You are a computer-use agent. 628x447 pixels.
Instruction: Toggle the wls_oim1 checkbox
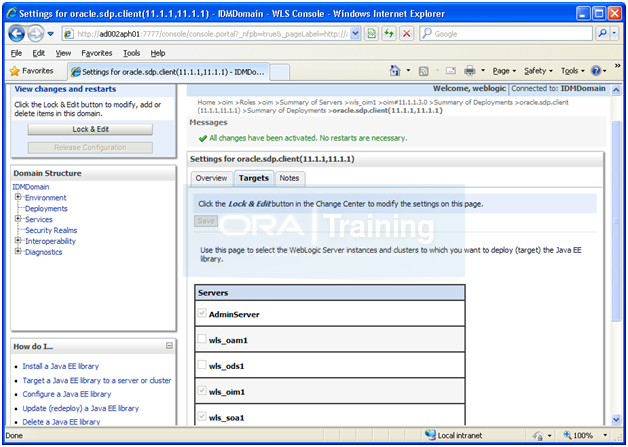click(202, 391)
